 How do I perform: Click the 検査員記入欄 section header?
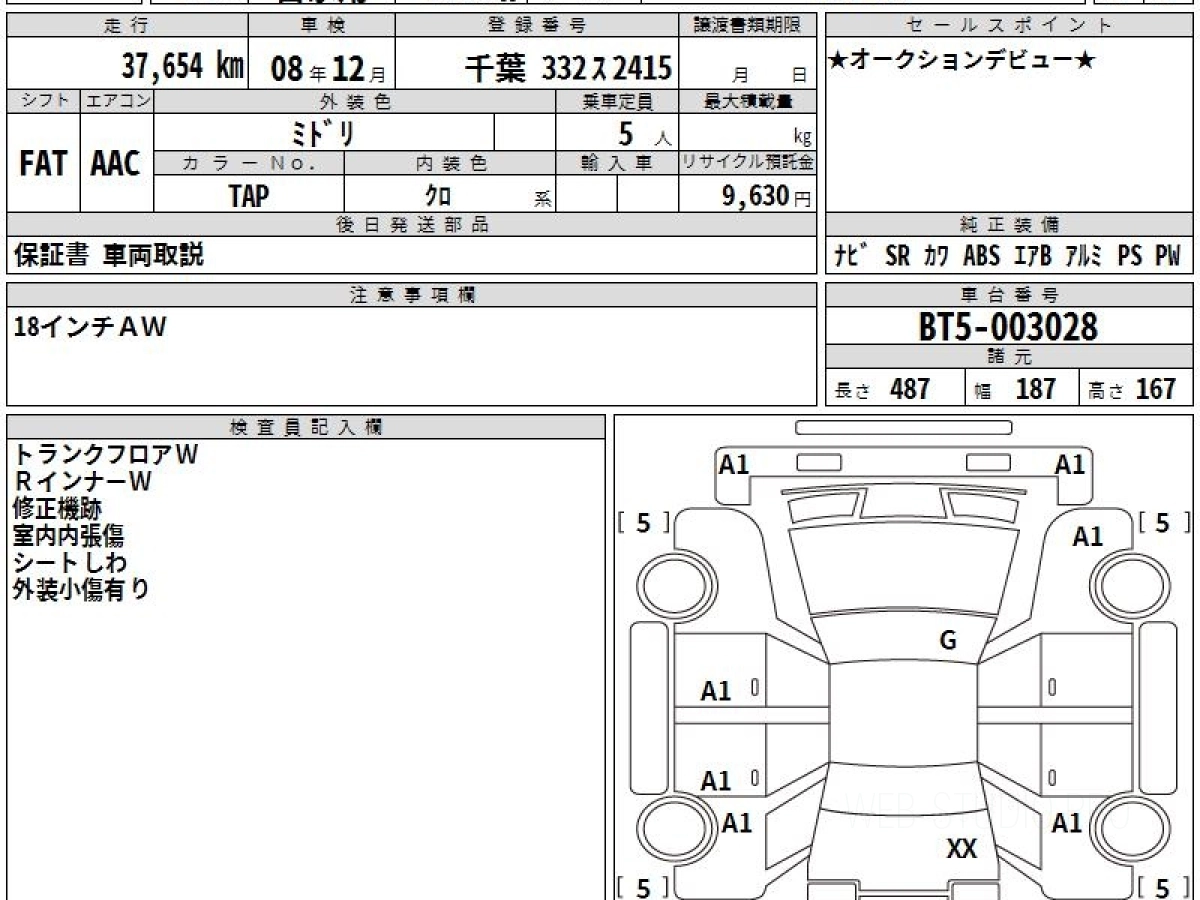305,427
